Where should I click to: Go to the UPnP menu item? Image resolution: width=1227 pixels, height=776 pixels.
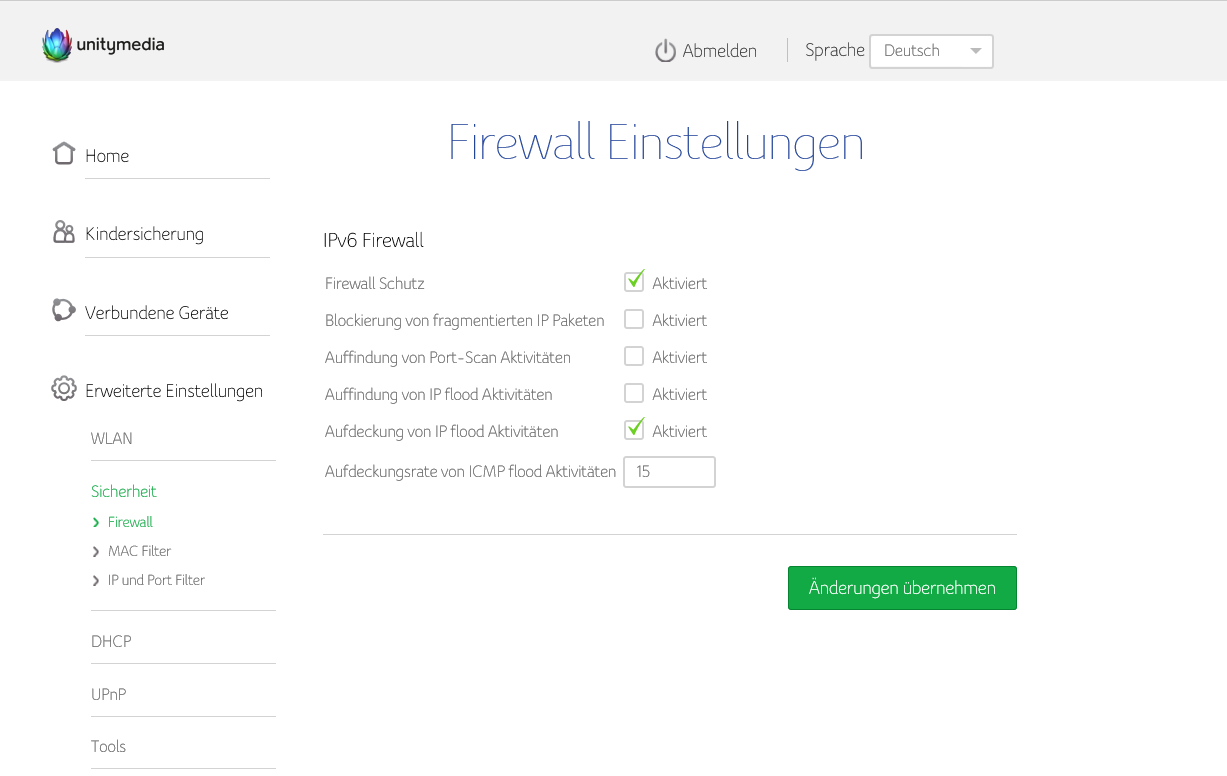[x=108, y=695]
